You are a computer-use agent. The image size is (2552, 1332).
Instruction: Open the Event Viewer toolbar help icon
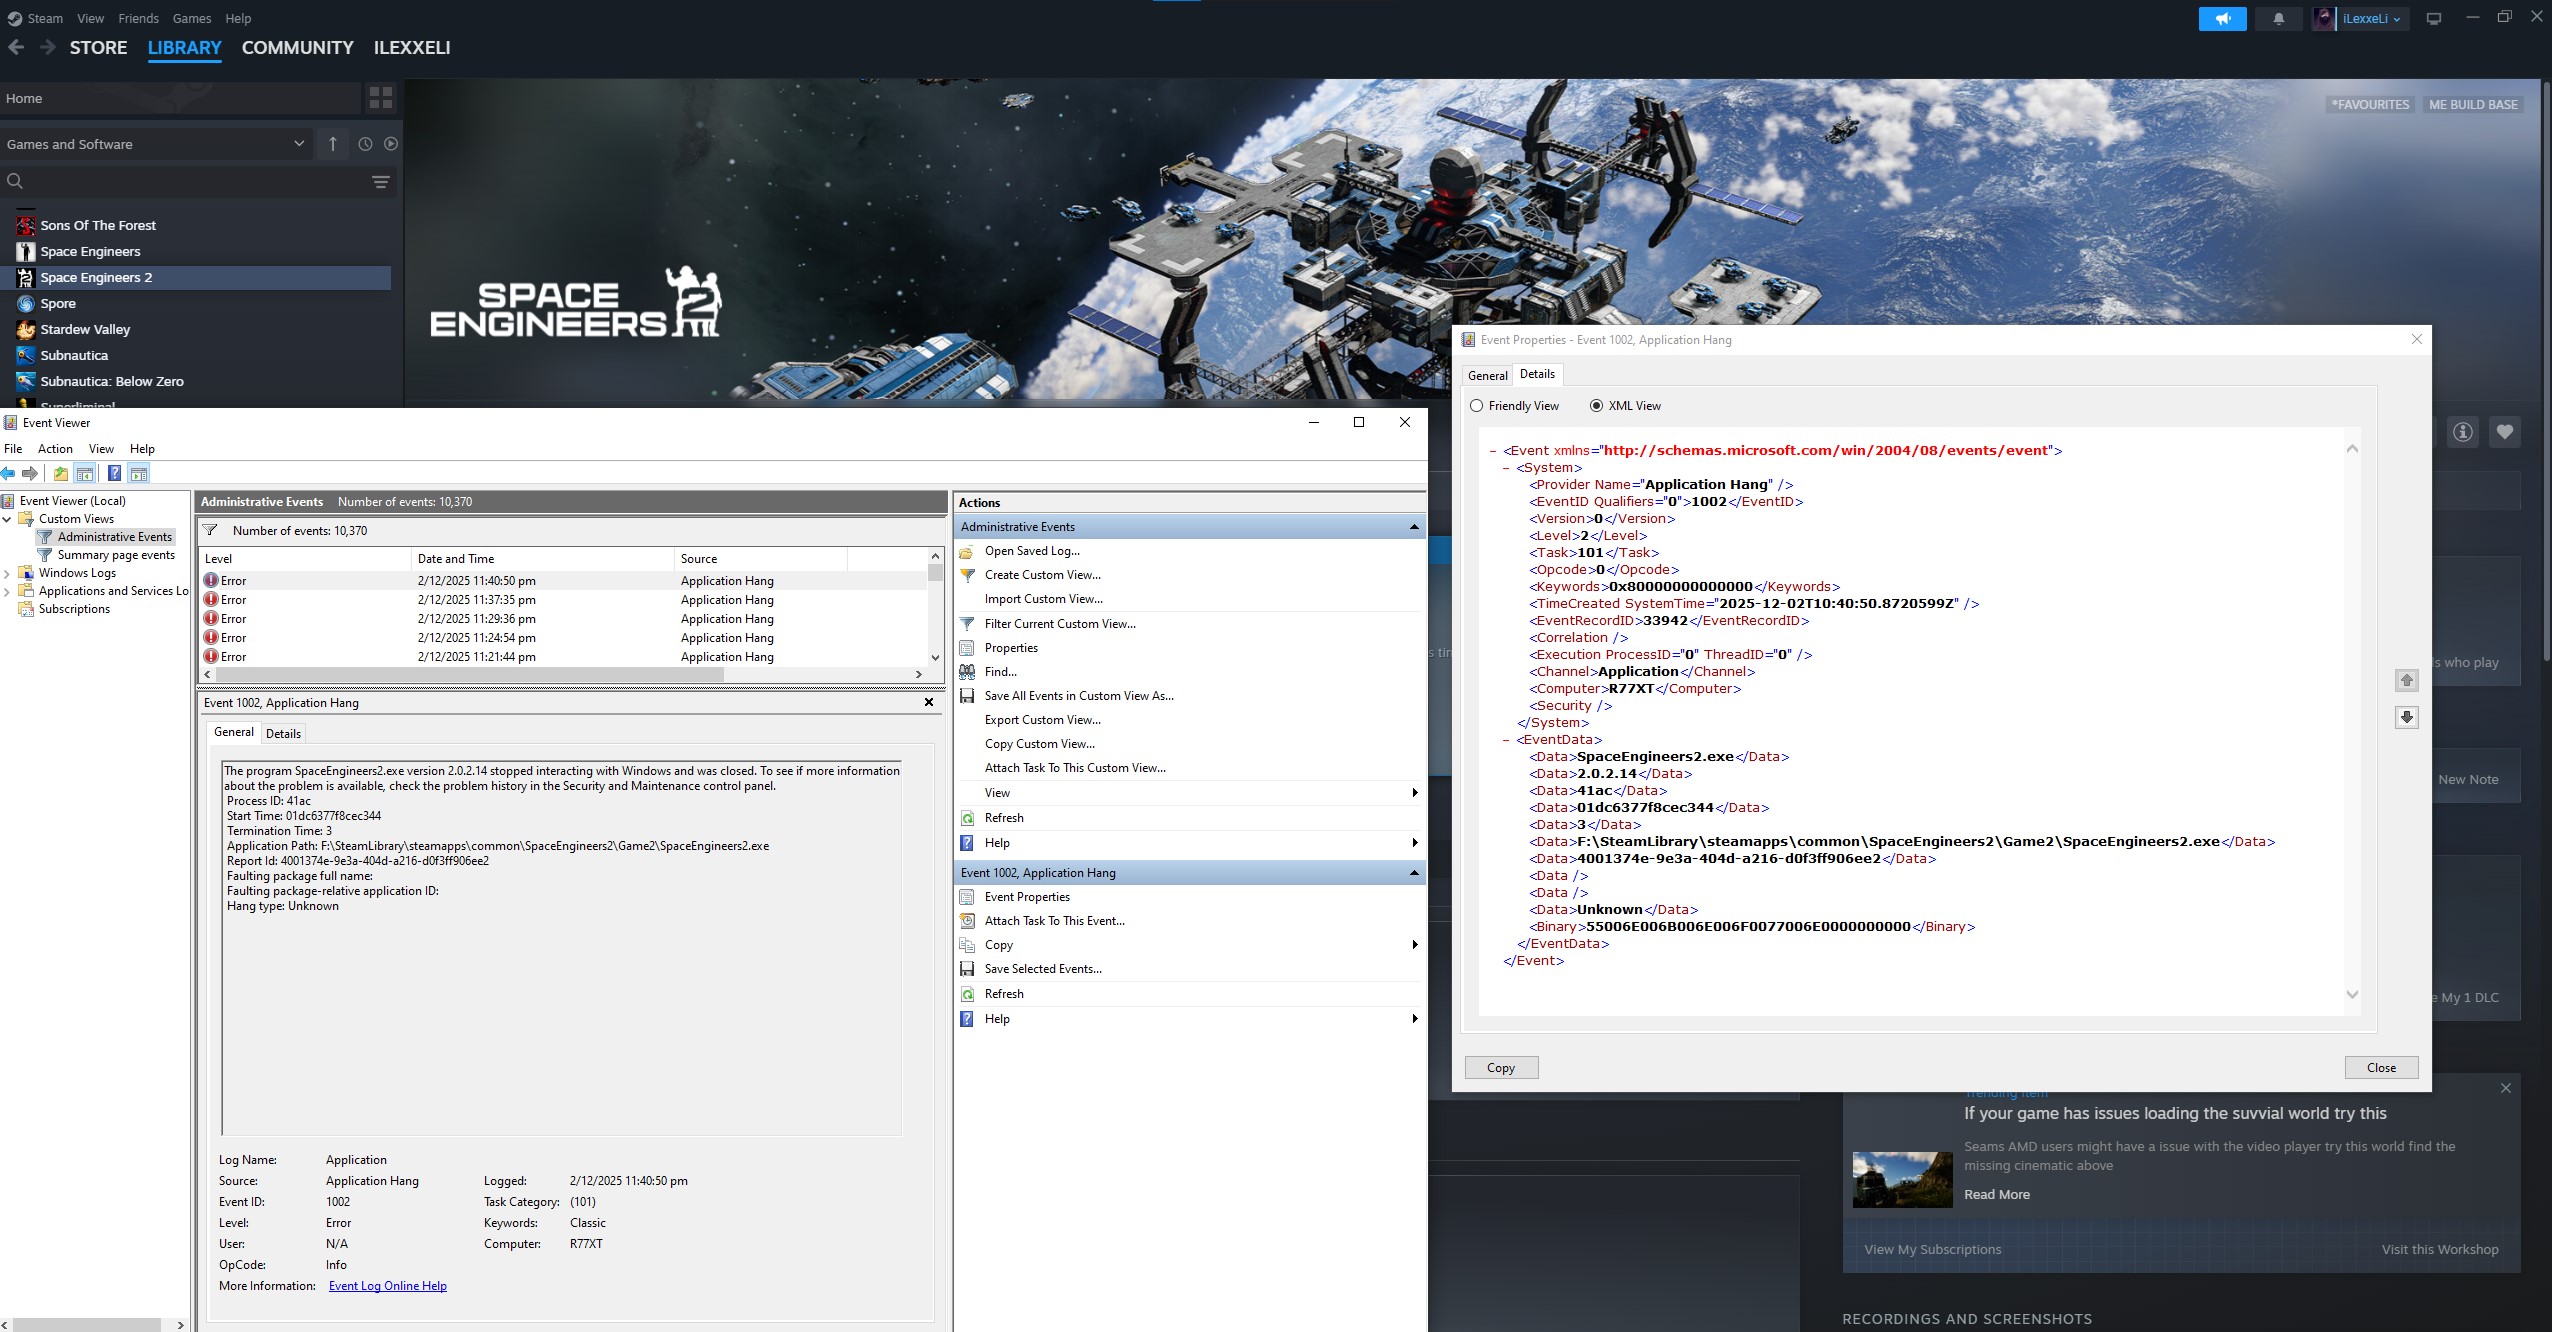pyautogui.click(x=114, y=473)
